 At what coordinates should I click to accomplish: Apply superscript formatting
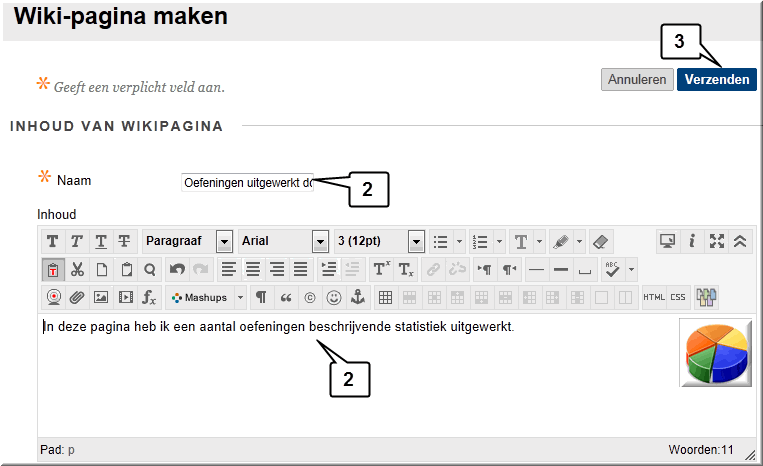click(381, 269)
